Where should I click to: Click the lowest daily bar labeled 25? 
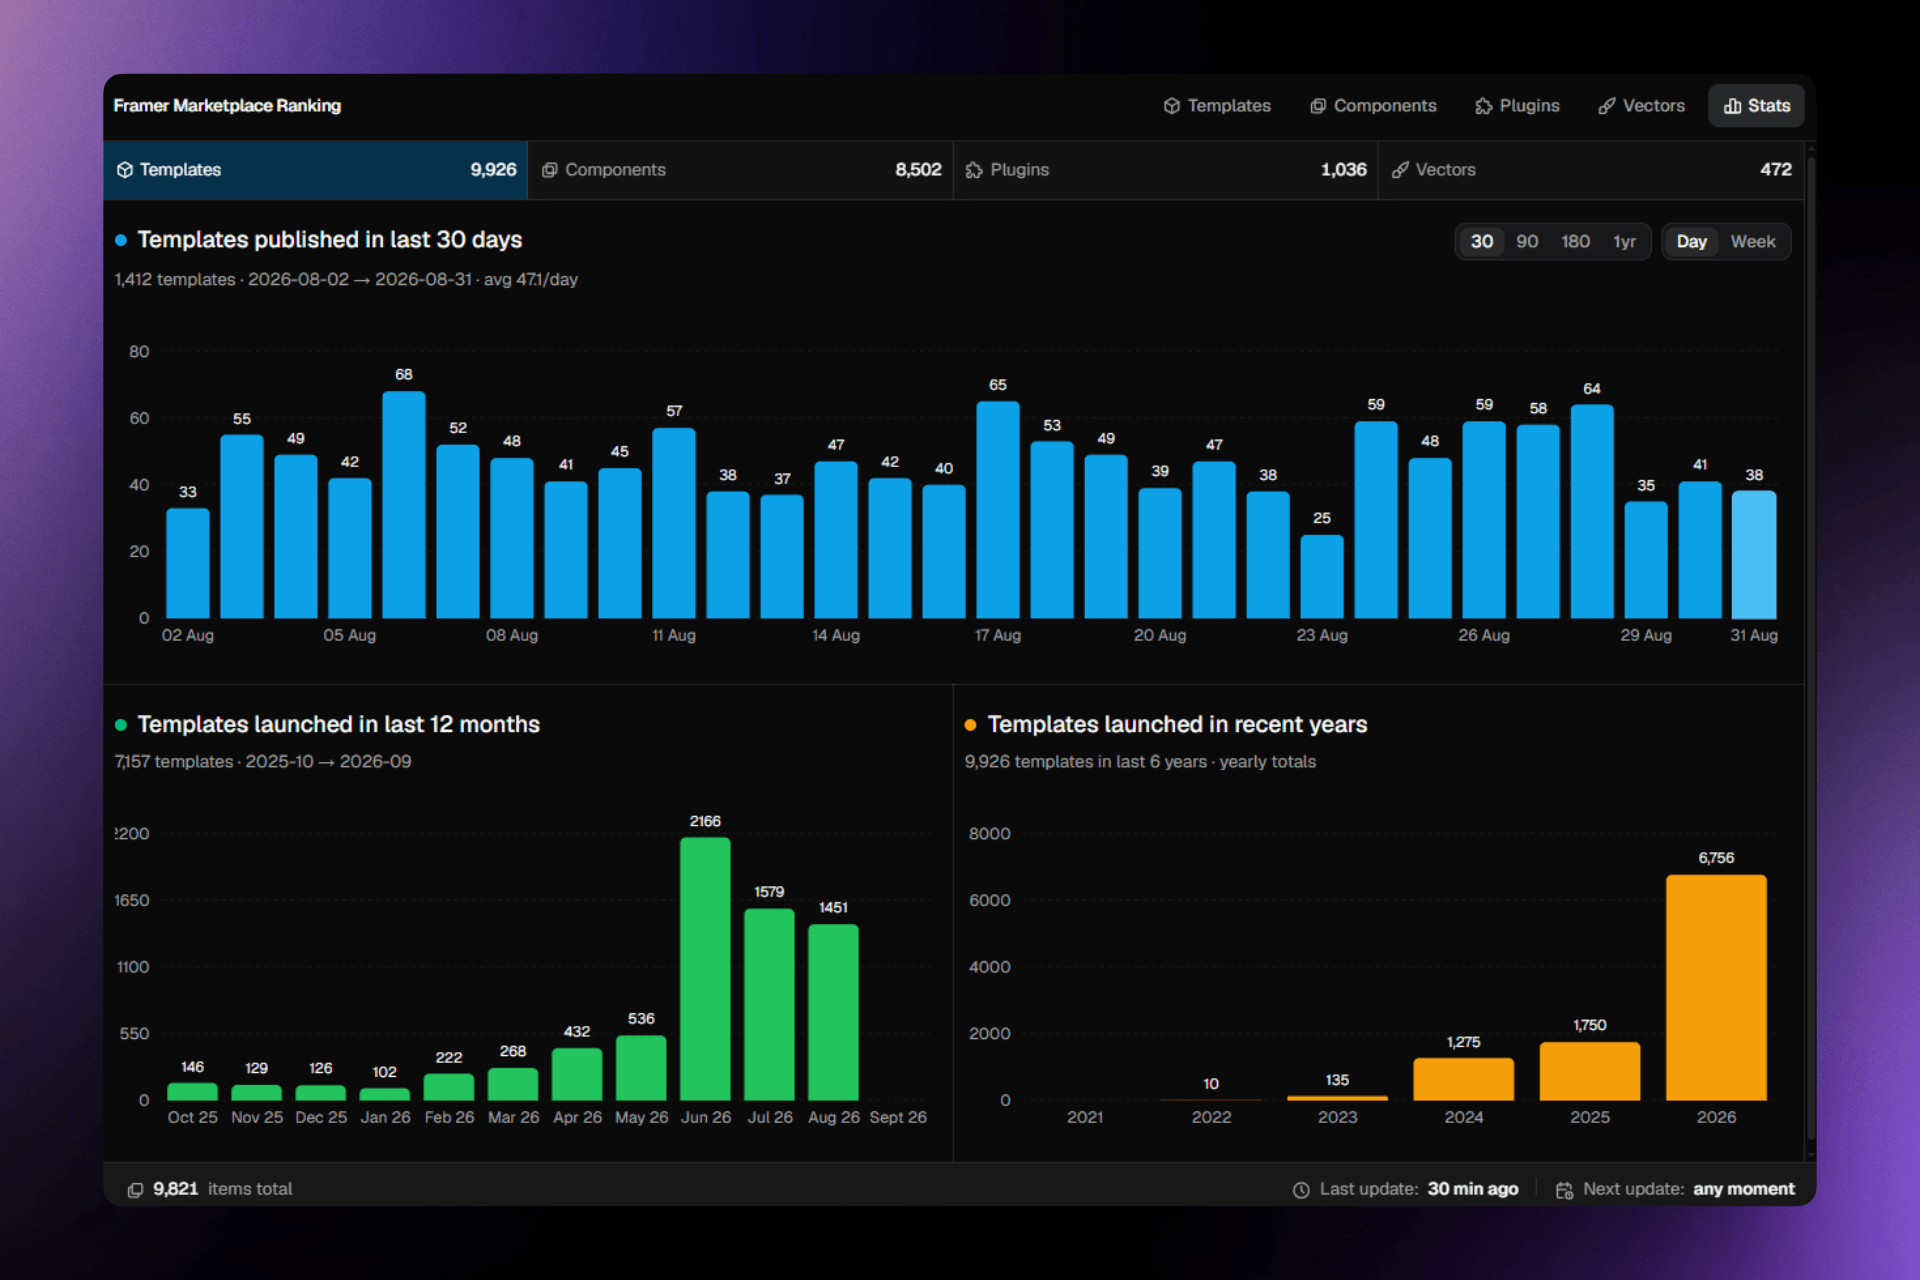pos(1322,576)
